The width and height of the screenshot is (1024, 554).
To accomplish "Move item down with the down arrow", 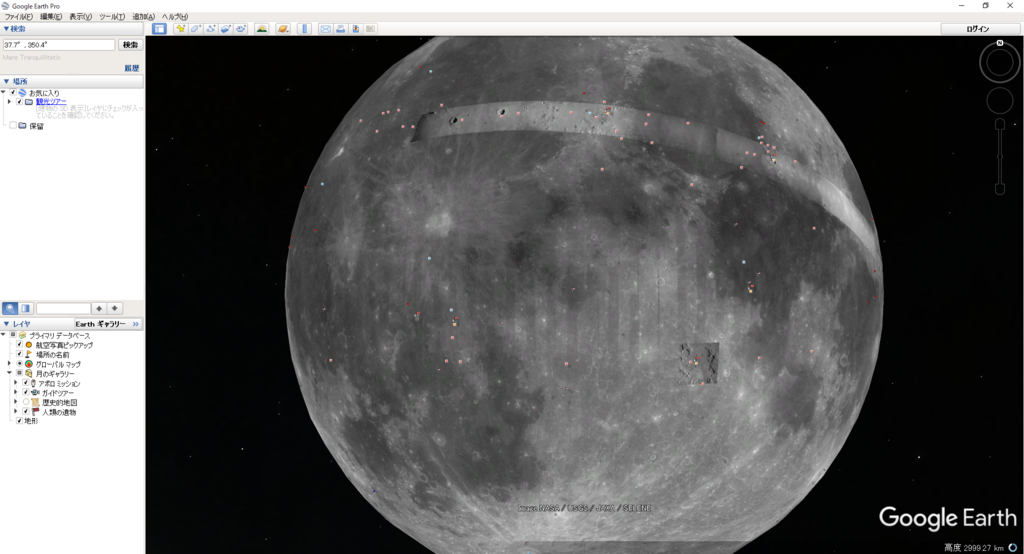I will pos(114,308).
